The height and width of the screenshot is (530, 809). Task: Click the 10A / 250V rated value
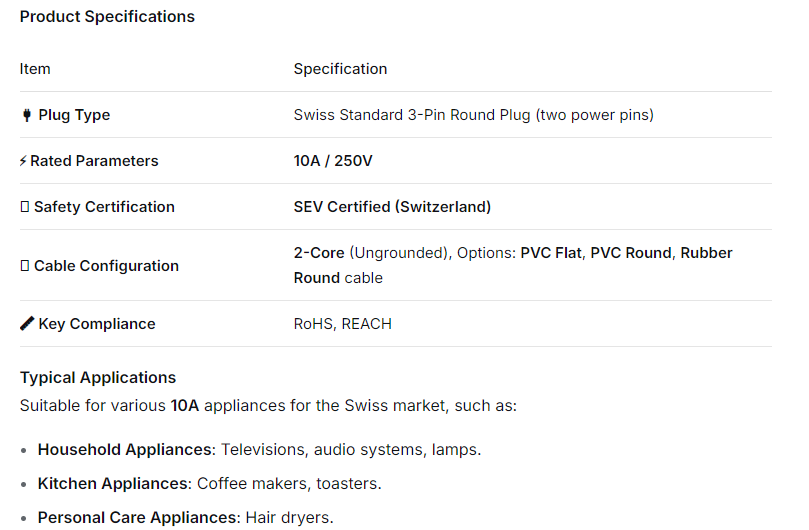(x=333, y=161)
